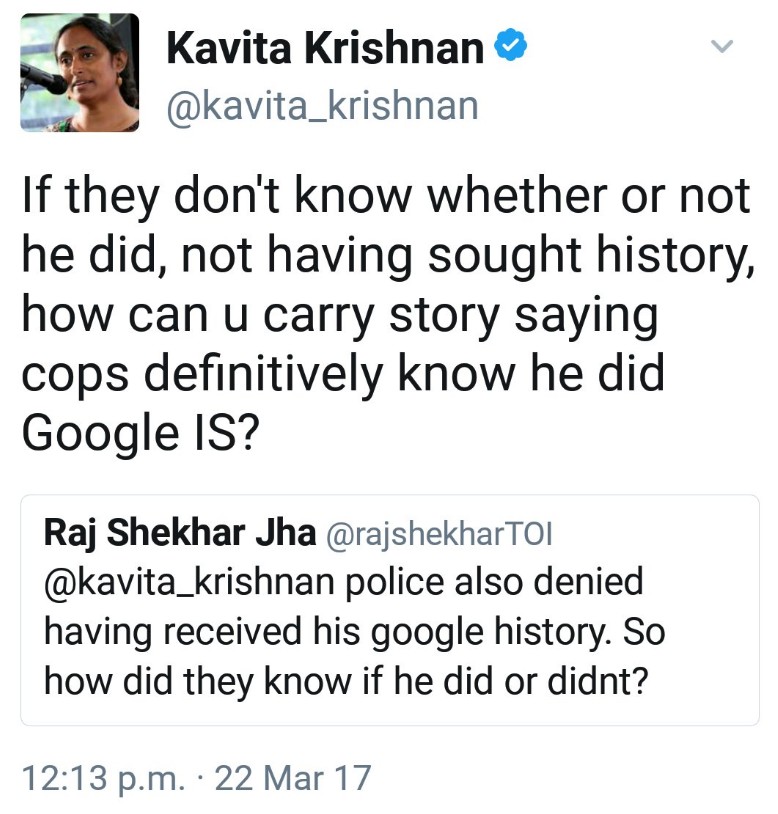The height and width of the screenshot is (814, 778).
Task: Open the quoted tweet card from Raj Shekhar Jha
Action: [390, 610]
